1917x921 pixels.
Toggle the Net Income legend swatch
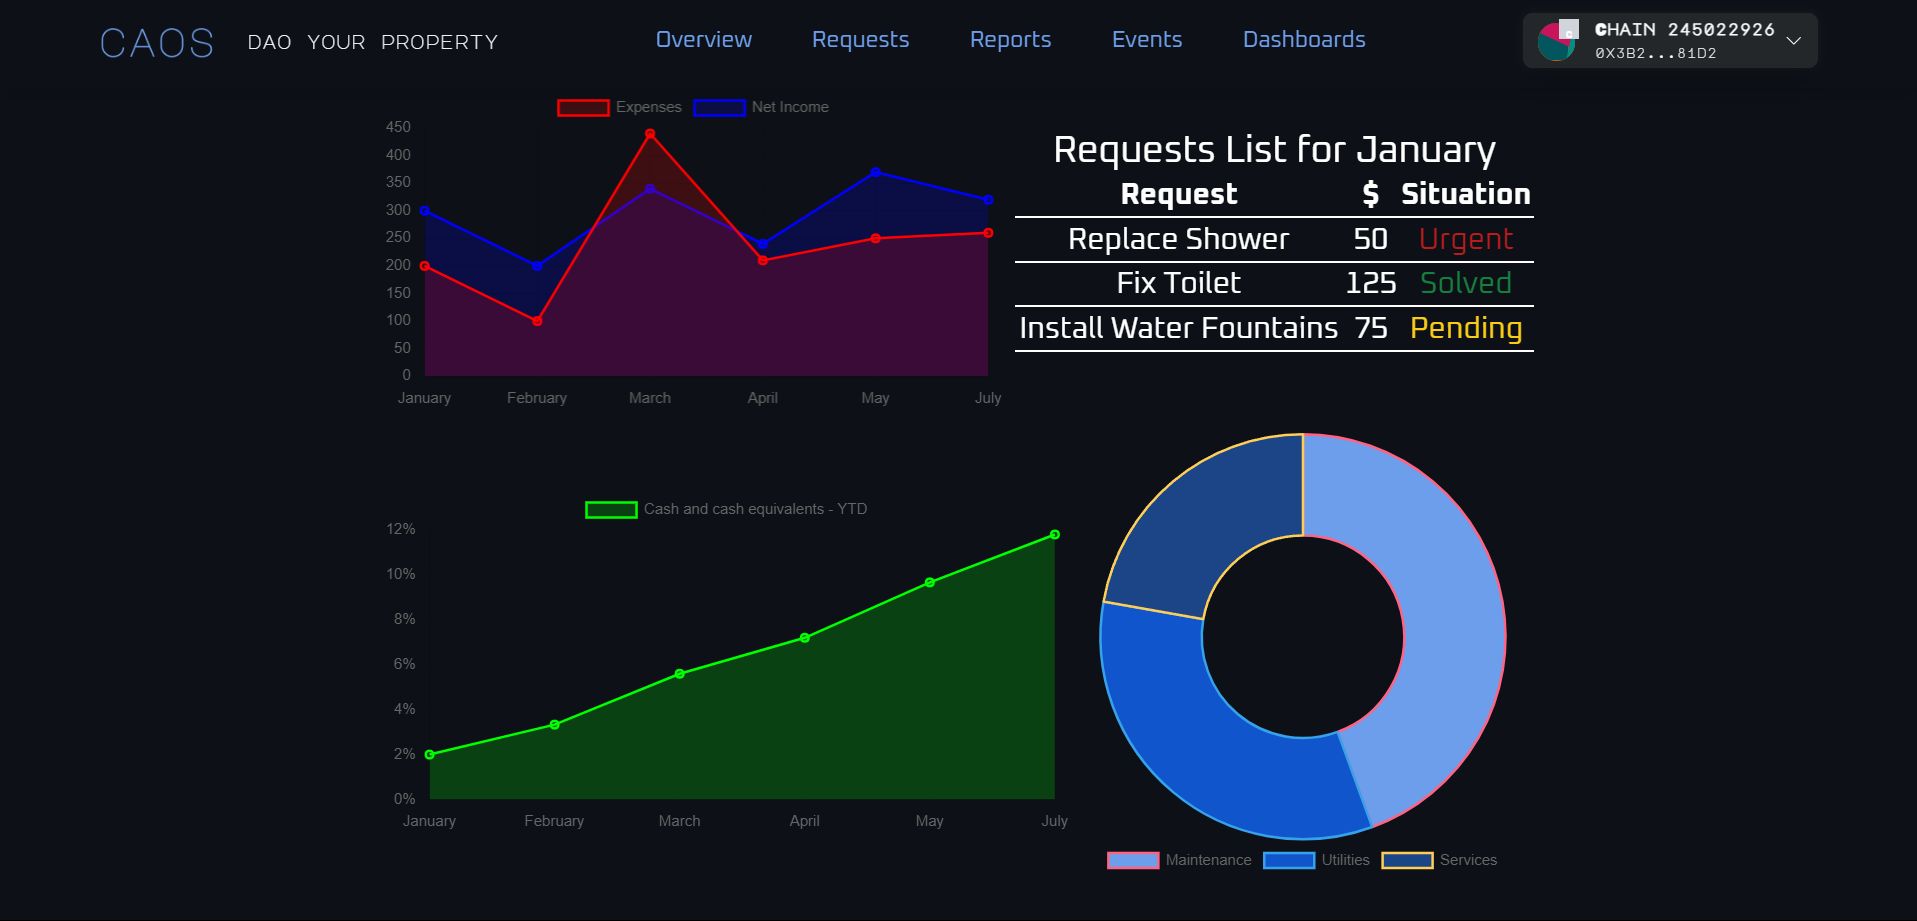click(x=719, y=108)
